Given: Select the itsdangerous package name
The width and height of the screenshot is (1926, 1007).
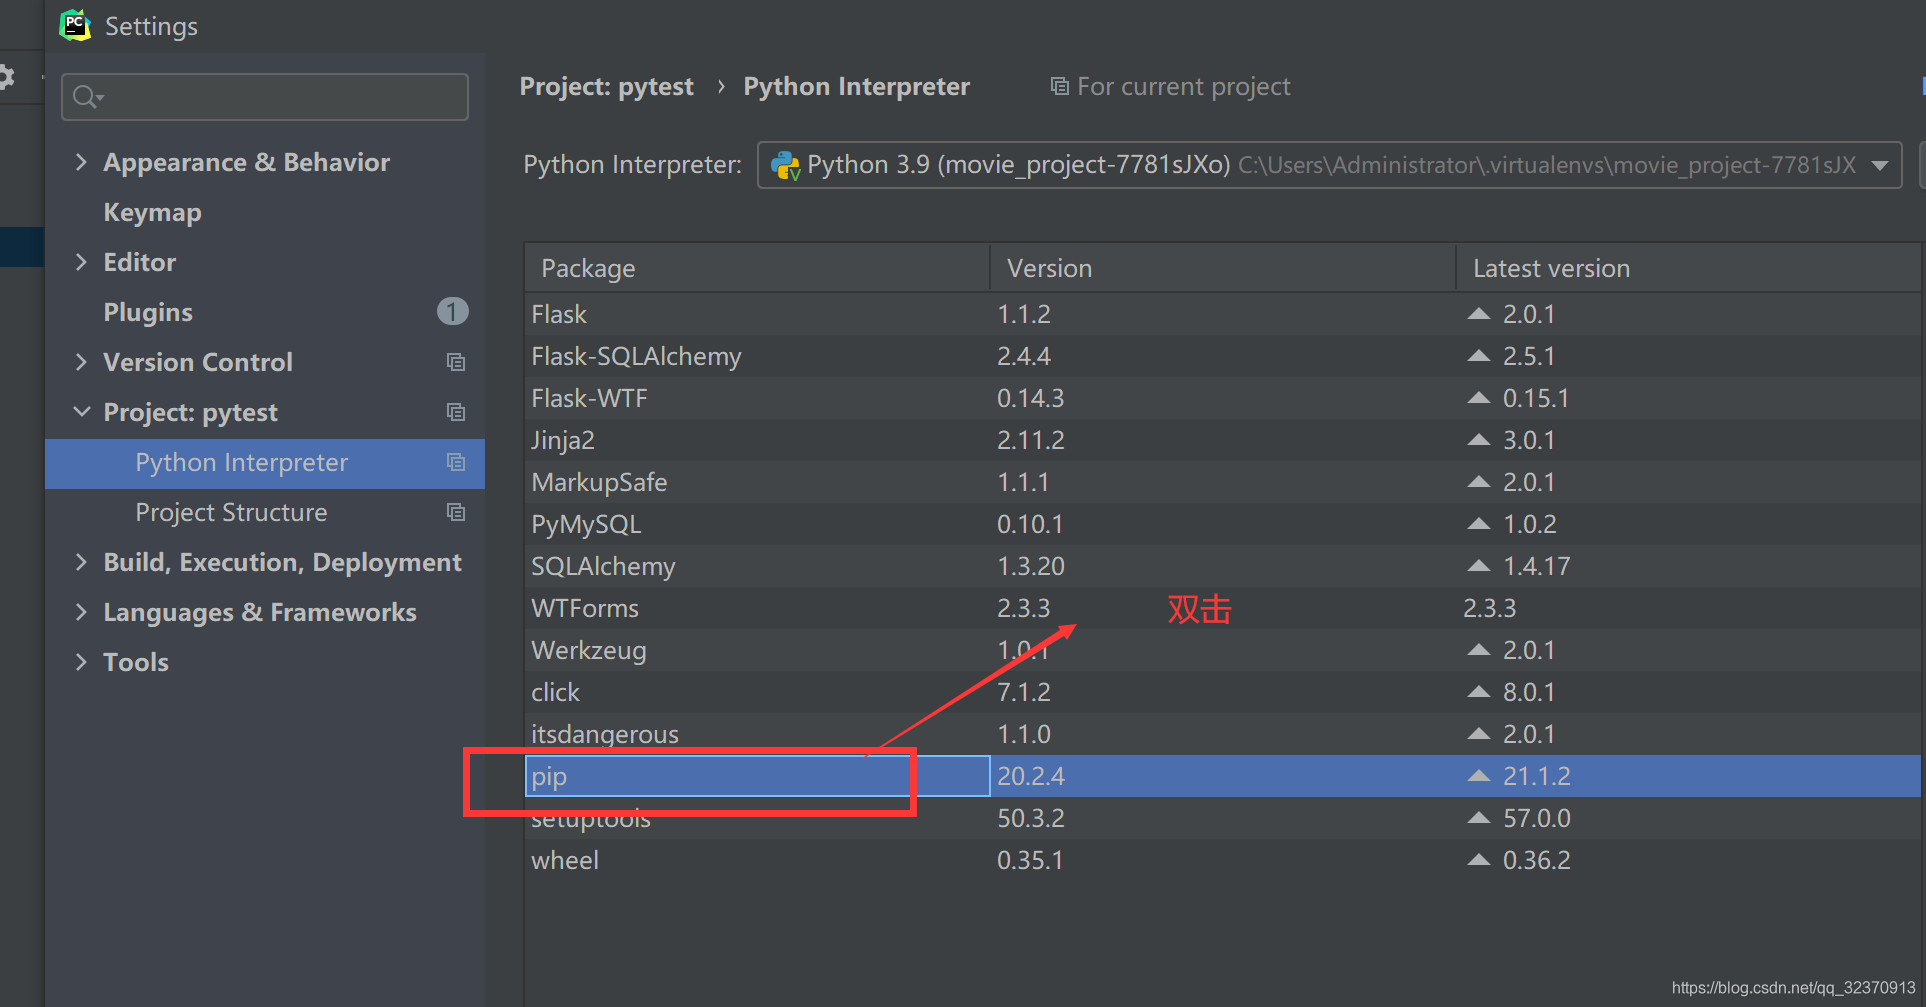Looking at the screenshot, I should pos(605,735).
